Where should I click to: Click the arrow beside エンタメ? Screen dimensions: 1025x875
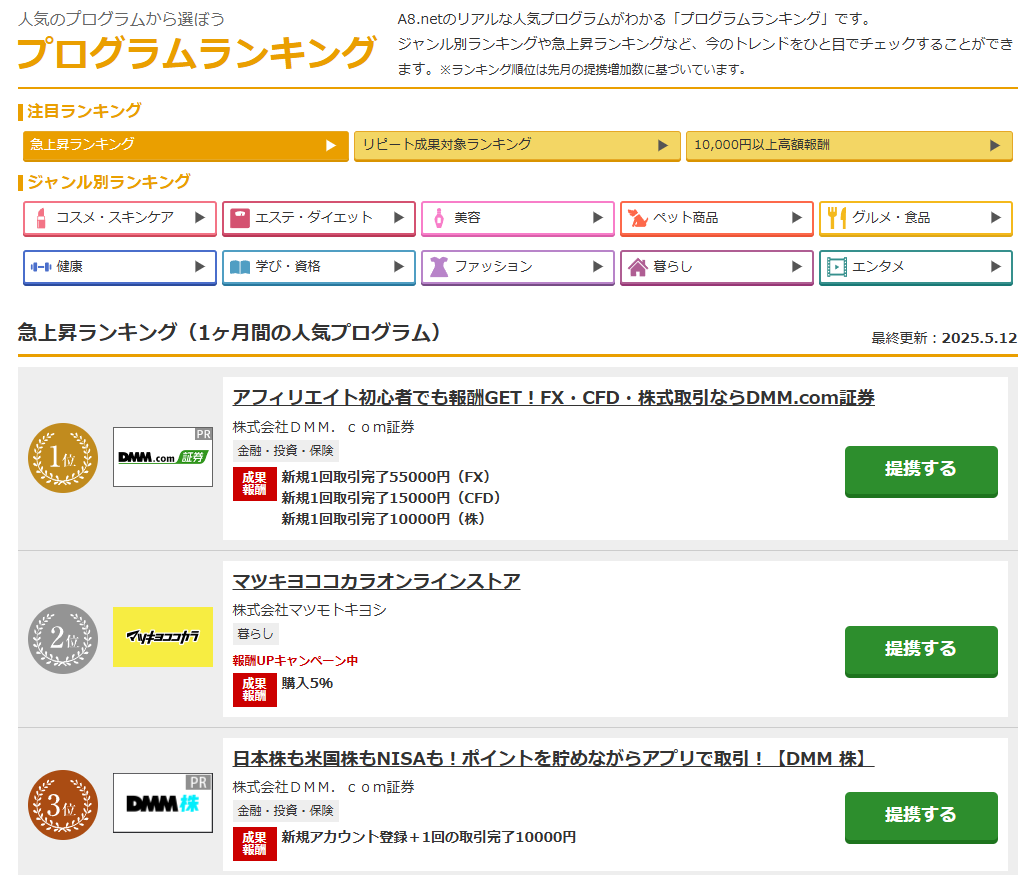click(996, 267)
